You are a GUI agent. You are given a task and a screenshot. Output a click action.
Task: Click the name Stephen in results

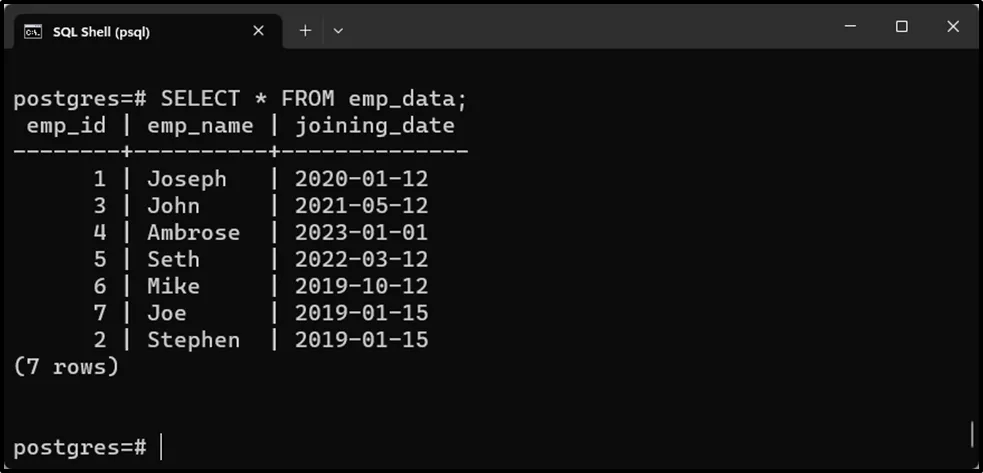(x=193, y=340)
